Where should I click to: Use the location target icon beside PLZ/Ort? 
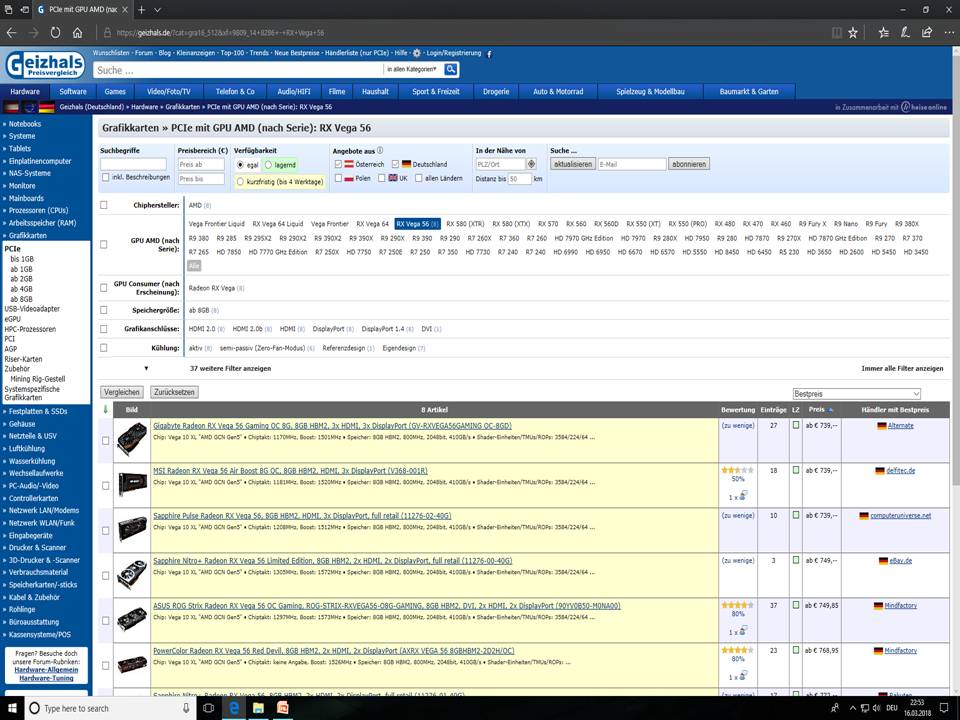(x=531, y=164)
